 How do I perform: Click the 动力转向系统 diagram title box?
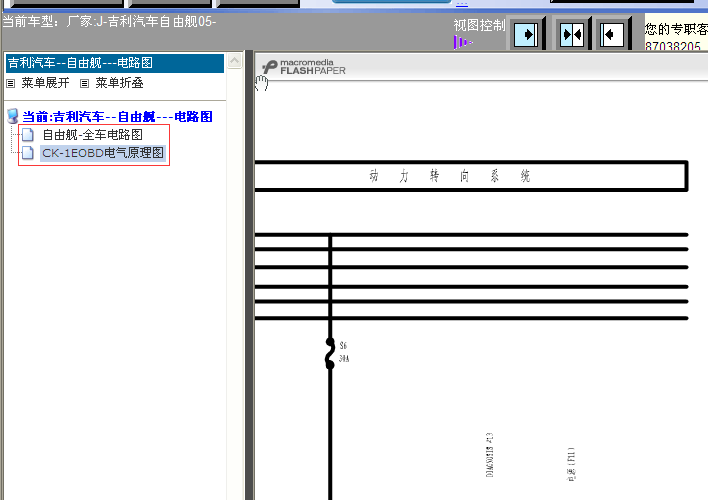471,176
